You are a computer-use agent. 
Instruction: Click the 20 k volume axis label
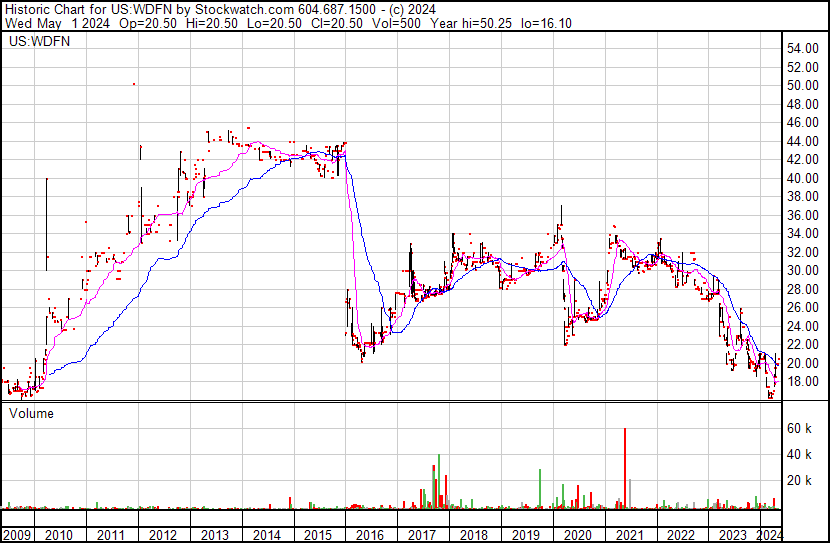point(800,480)
